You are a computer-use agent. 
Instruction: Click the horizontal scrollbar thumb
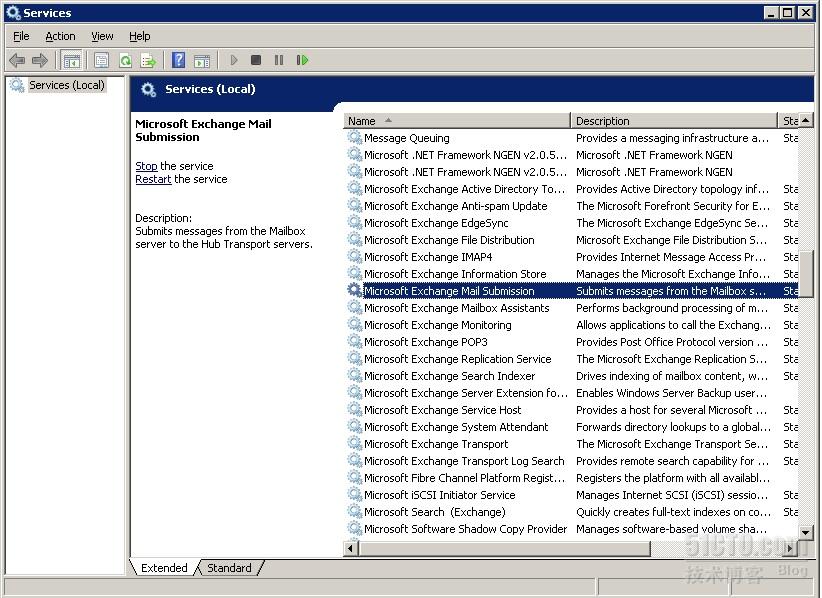[504, 548]
